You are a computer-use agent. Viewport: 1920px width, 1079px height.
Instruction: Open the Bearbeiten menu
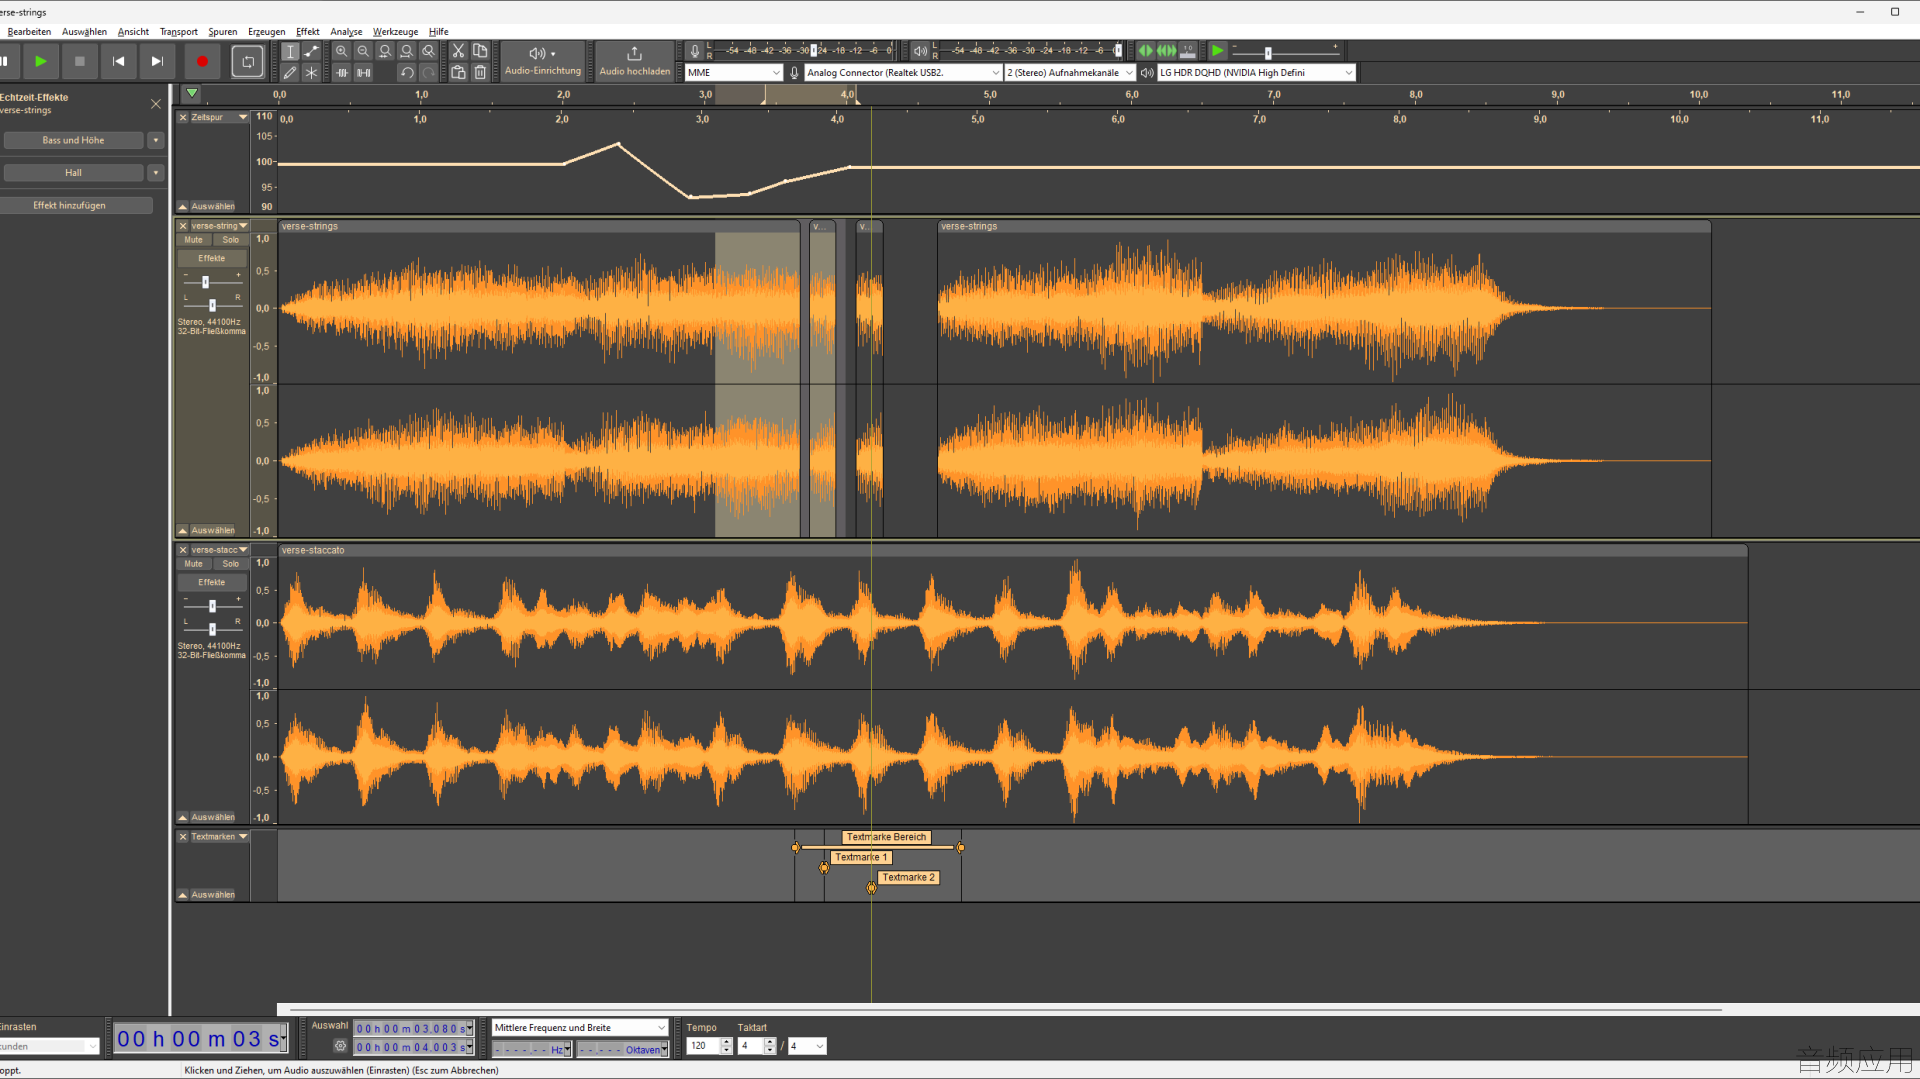click(x=29, y=32)
